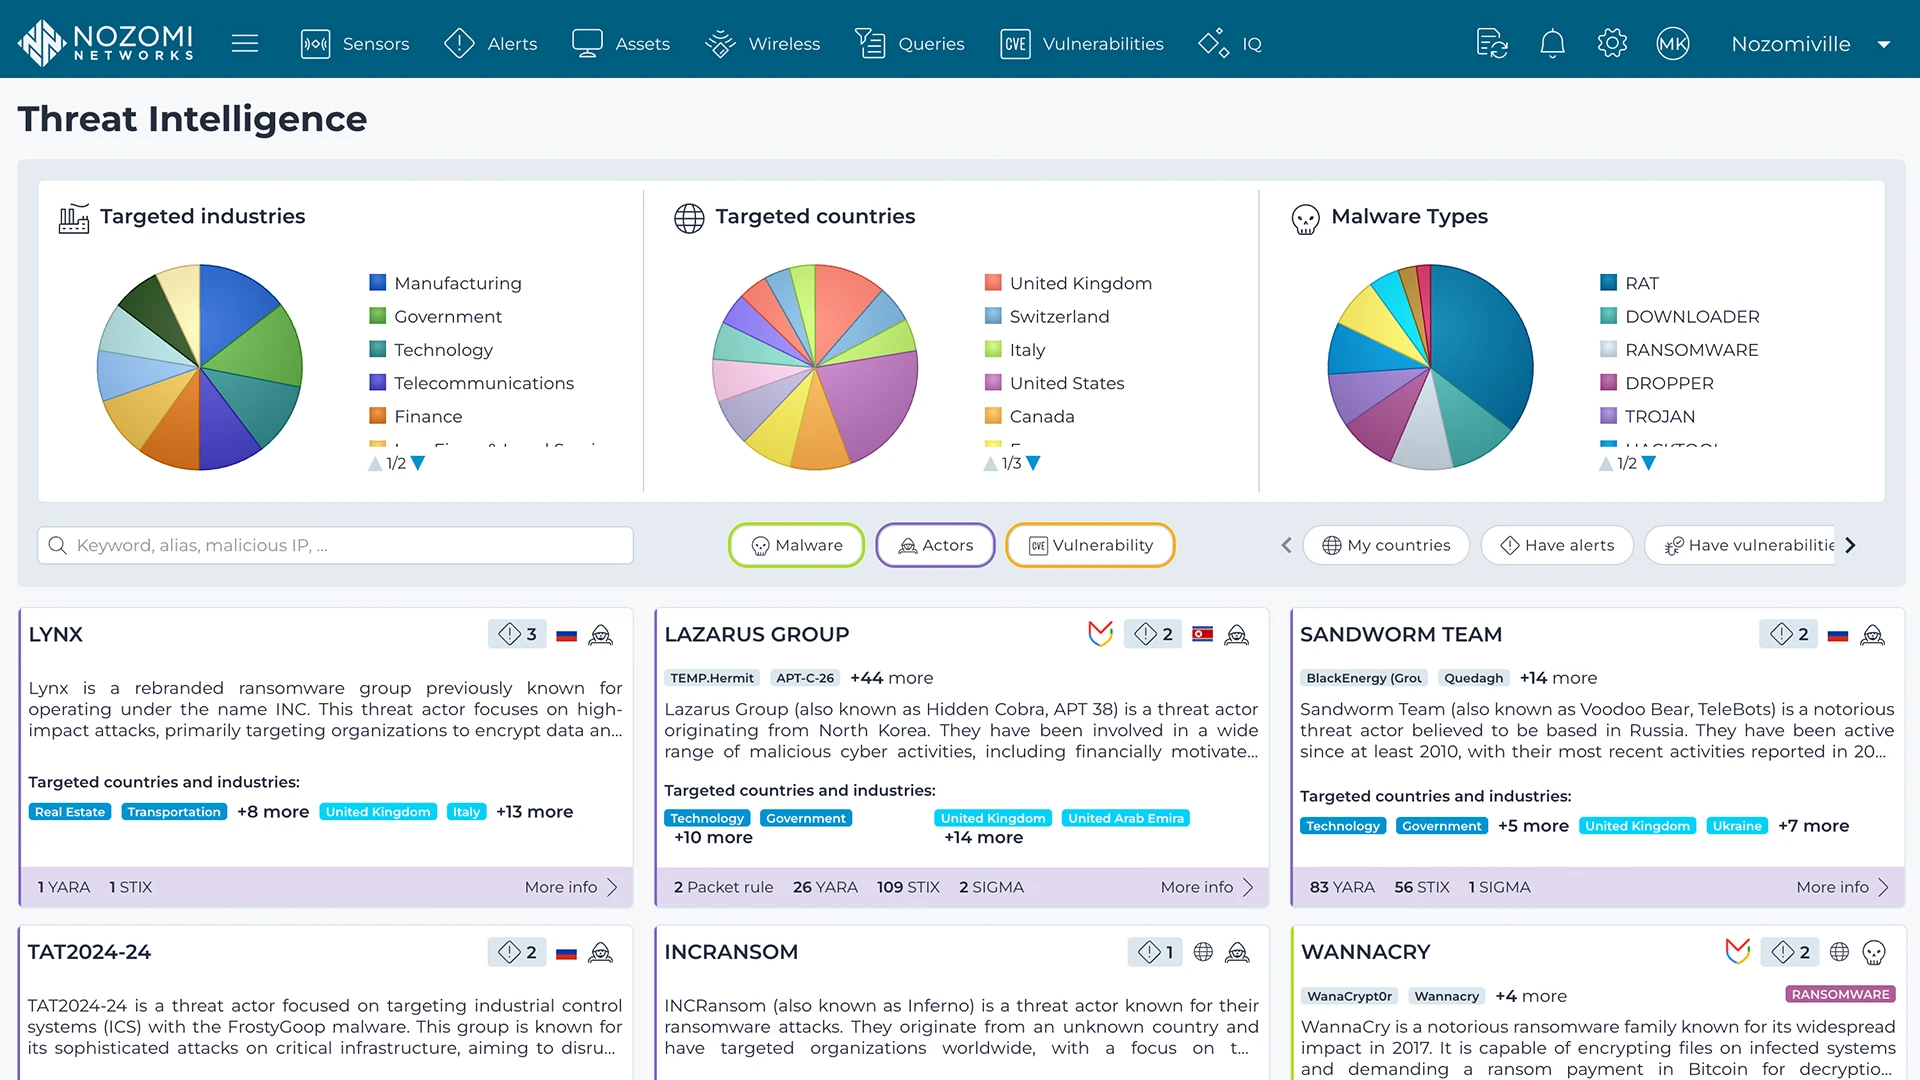The image size is (1920, 1080).
Task: Toggle the Malware filter chip
Action: tap(796, 545)
